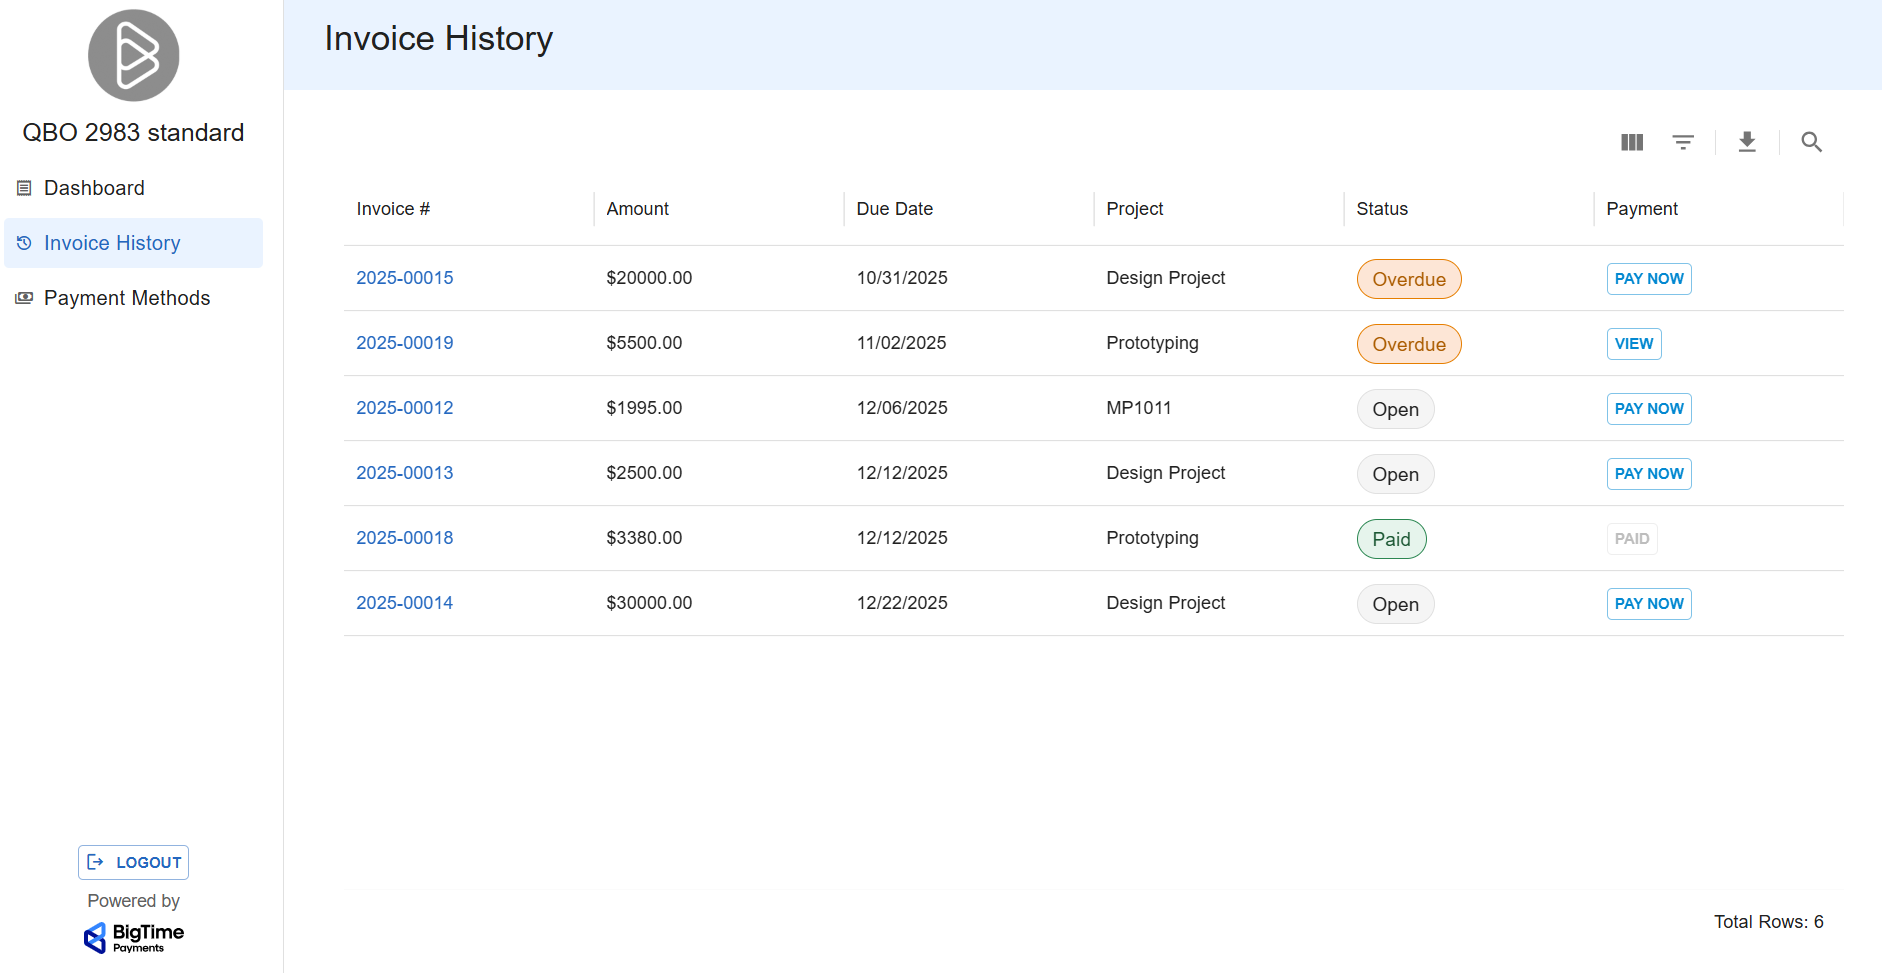Open the show/hide columns icon
The width and height of the screenshot is (1882, 973).
coord(1632,142)
